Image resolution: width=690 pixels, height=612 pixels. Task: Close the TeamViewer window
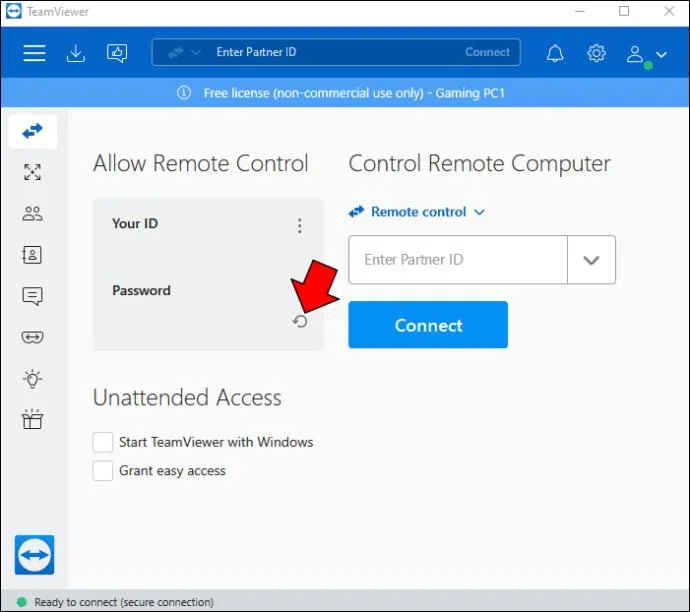[669, 11]
